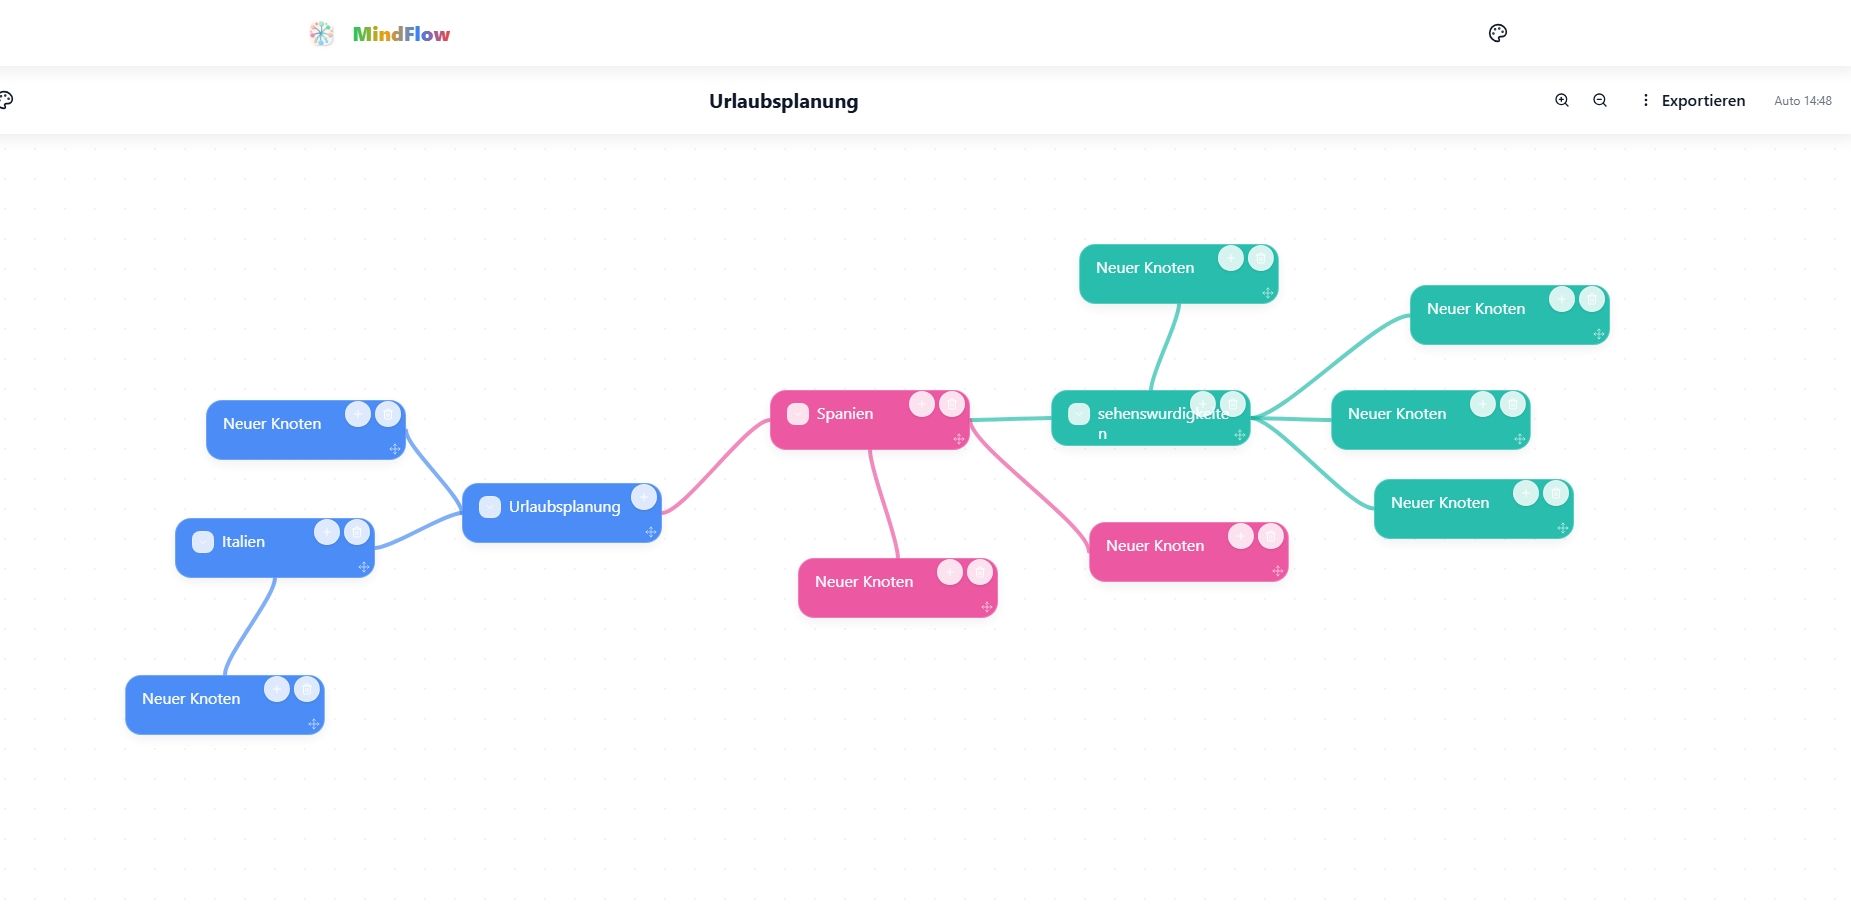This screenshot has width=1851, height=917.
Task: Delete blue Neuer Knoten linked to Urlaubsplanung
Action: tap(388, 414)
